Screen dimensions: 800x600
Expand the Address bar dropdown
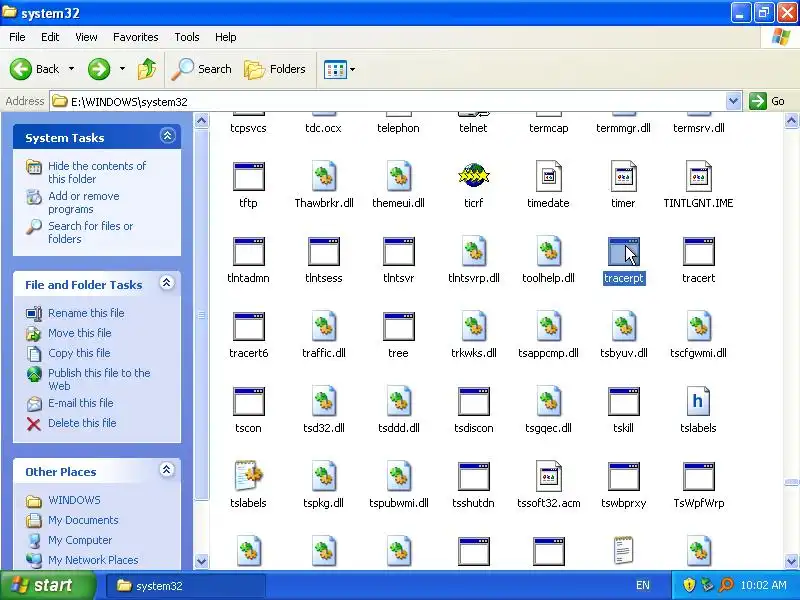[733, 101]
